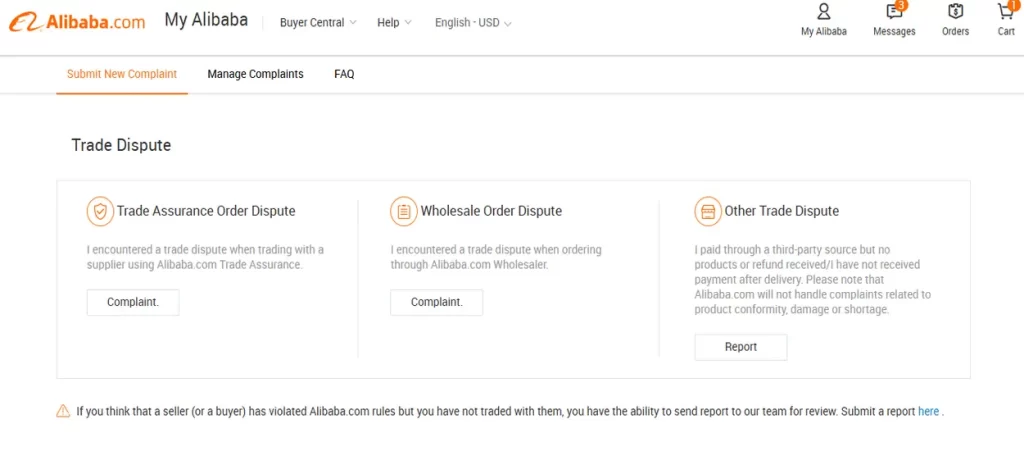This screenshot has height=451, width=1024.
Task: Follow the "here" link to submit a report
Action: [x=928, y=411]
